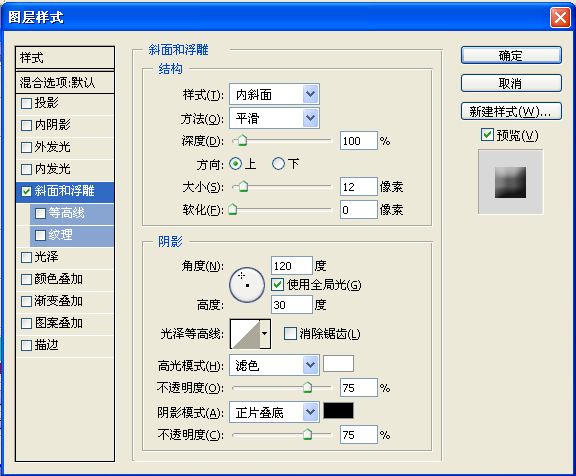Image resolution: width=576 pixels, height=476 pixels.
Task: Open the 高光模式 滤色 dropdown
Action: [274, 365]
